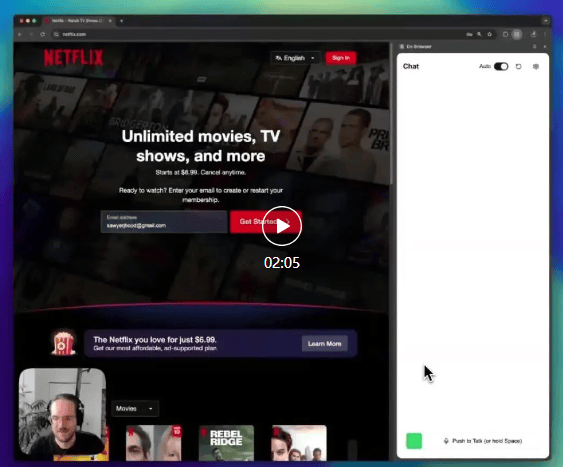
Task: Open the Movies dropdown
Action: coord(135,408)
